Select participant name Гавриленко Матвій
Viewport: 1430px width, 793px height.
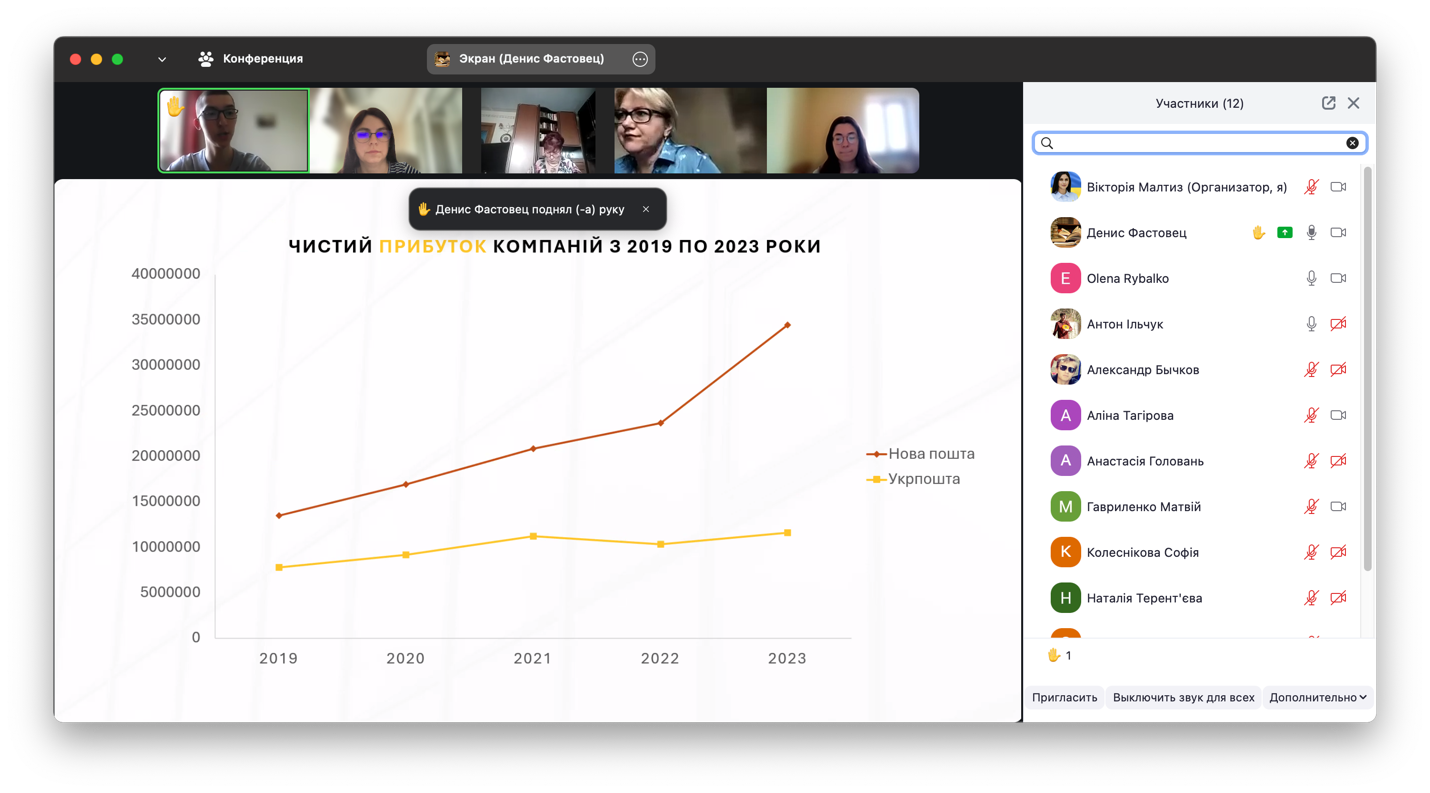point(1143,507)
